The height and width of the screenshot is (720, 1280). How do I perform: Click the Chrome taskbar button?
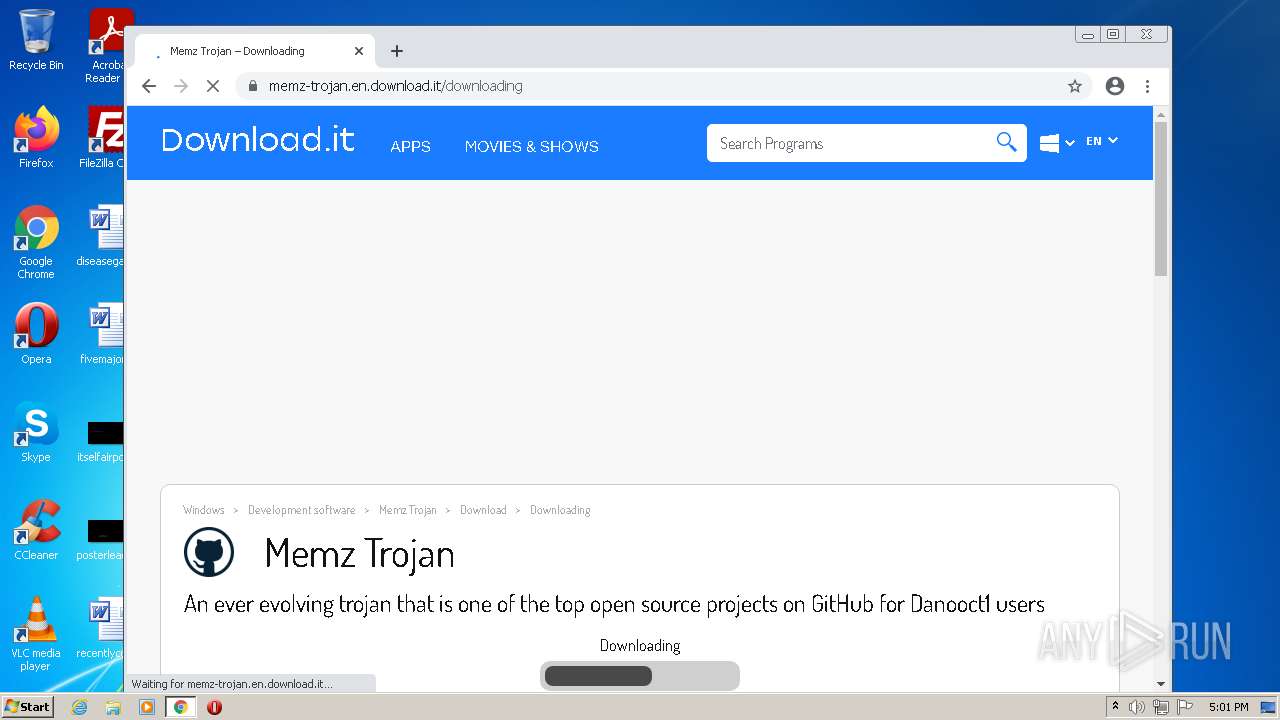point(181,707)
